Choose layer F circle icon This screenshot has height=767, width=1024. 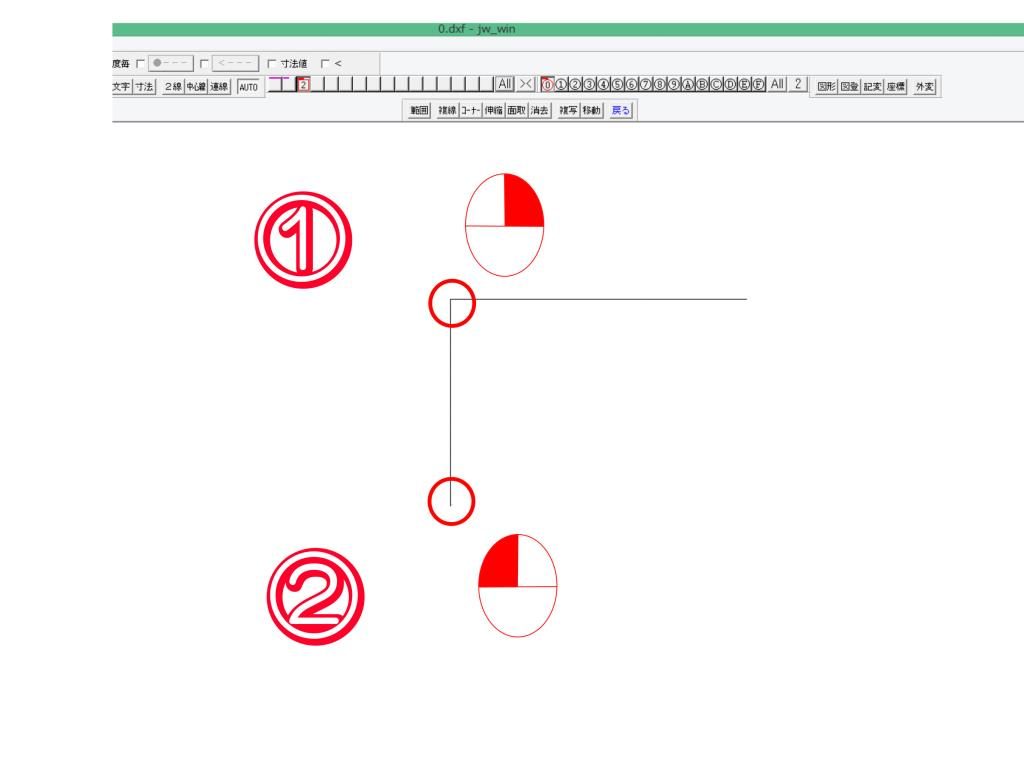[759, 86]
